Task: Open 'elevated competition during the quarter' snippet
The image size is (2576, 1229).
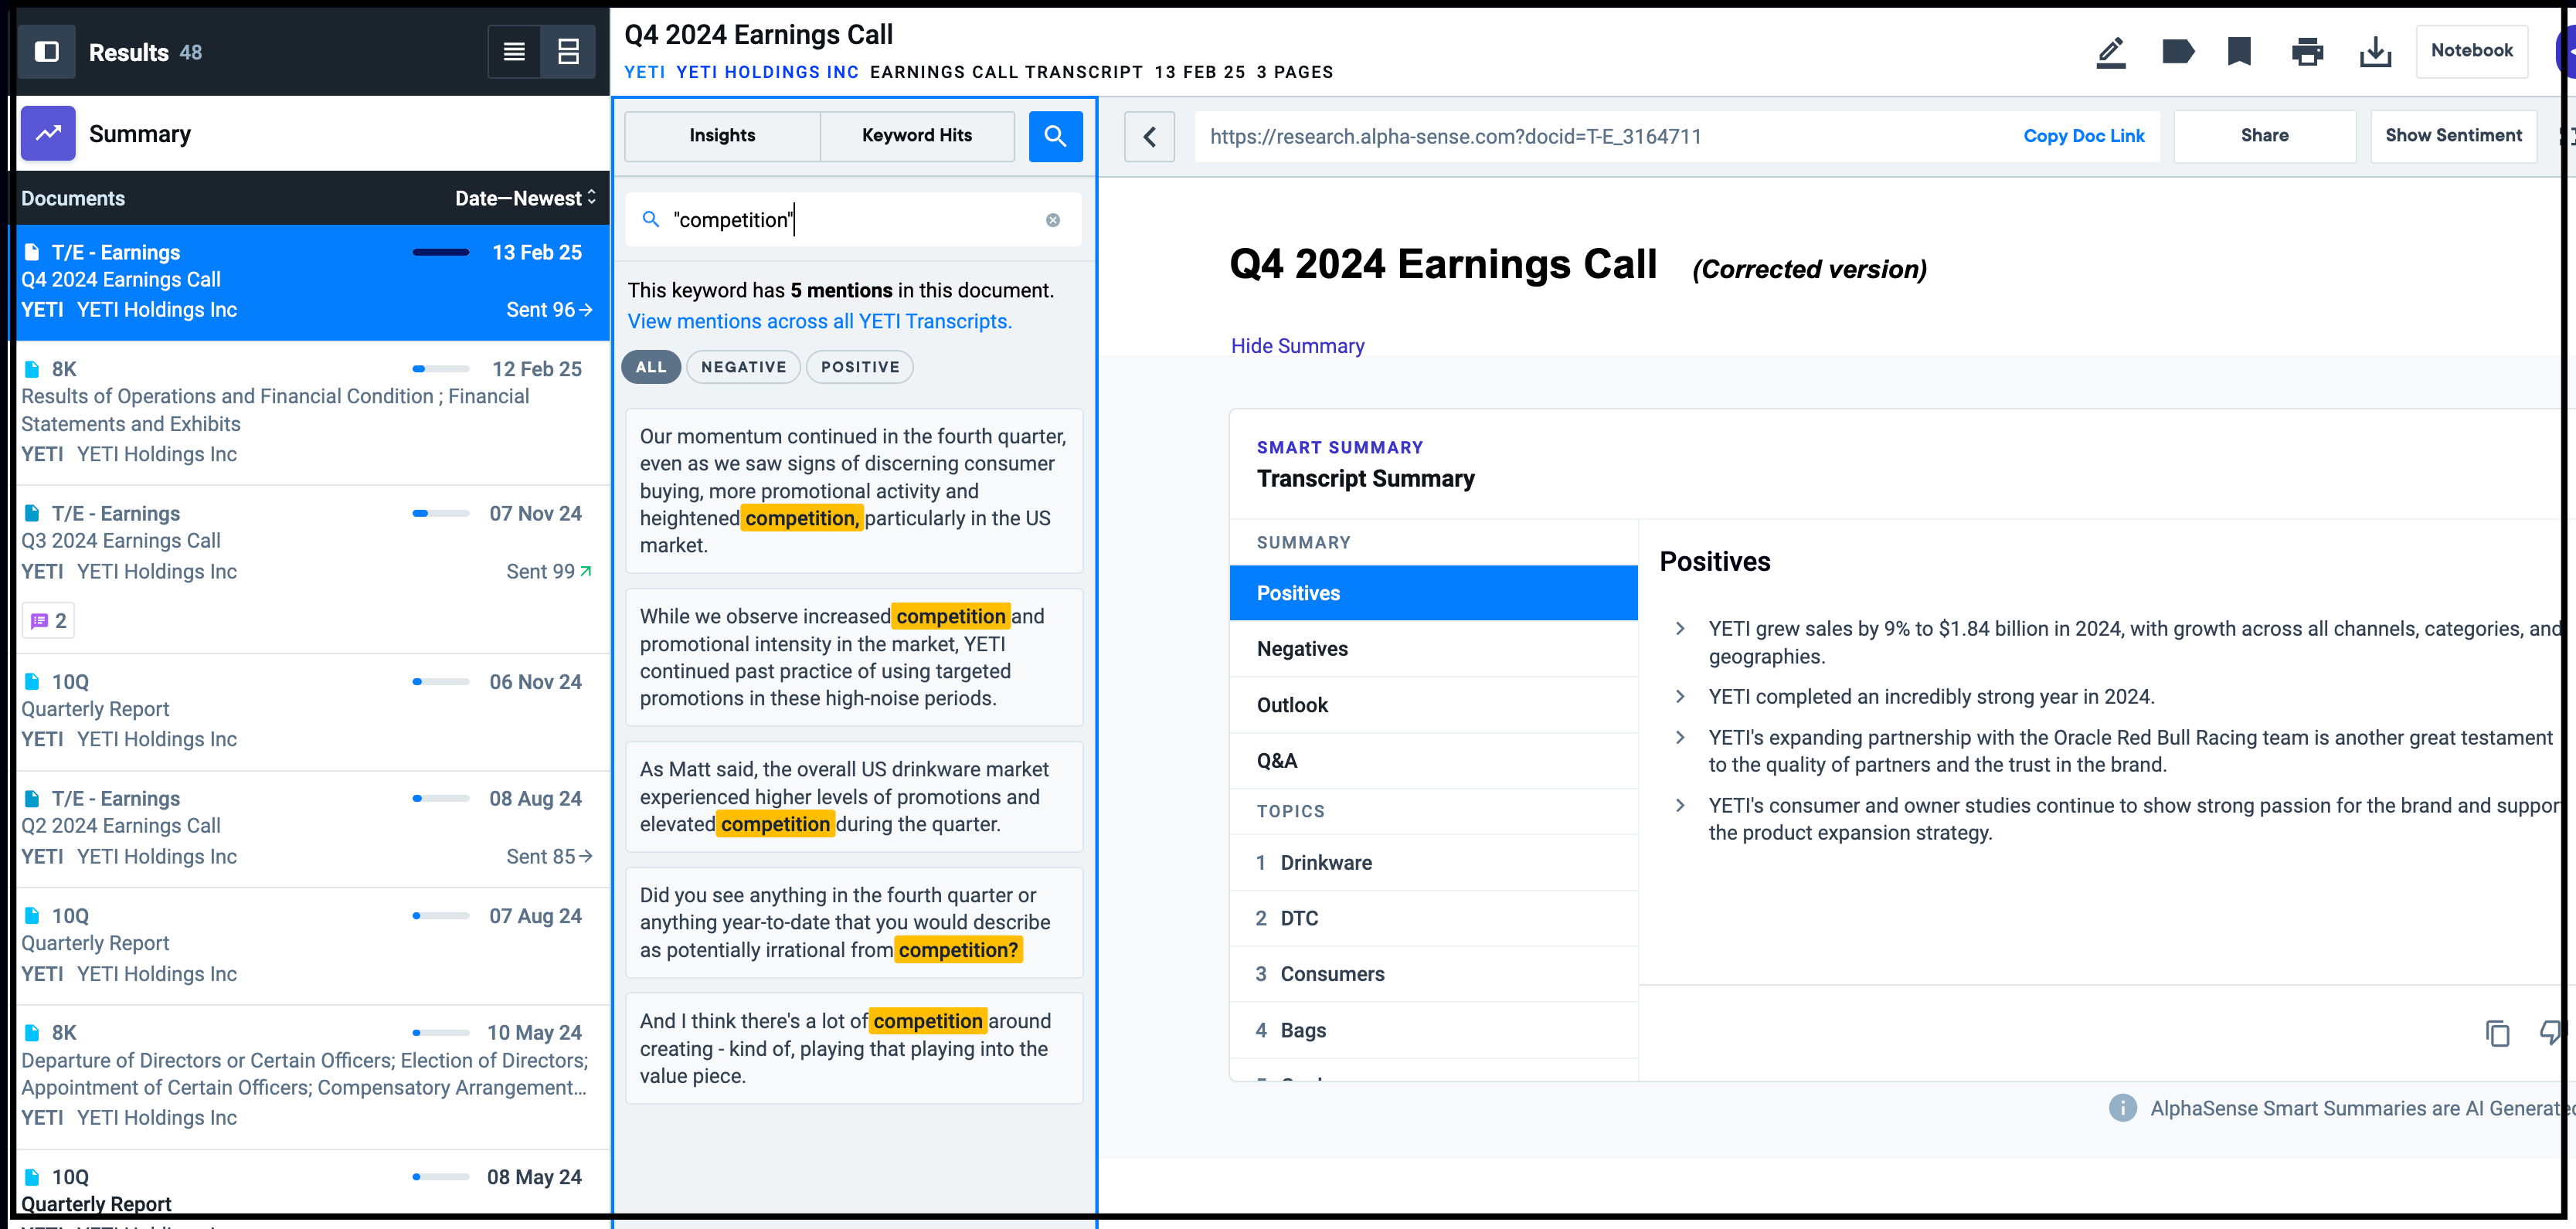Action: [854, 796]
